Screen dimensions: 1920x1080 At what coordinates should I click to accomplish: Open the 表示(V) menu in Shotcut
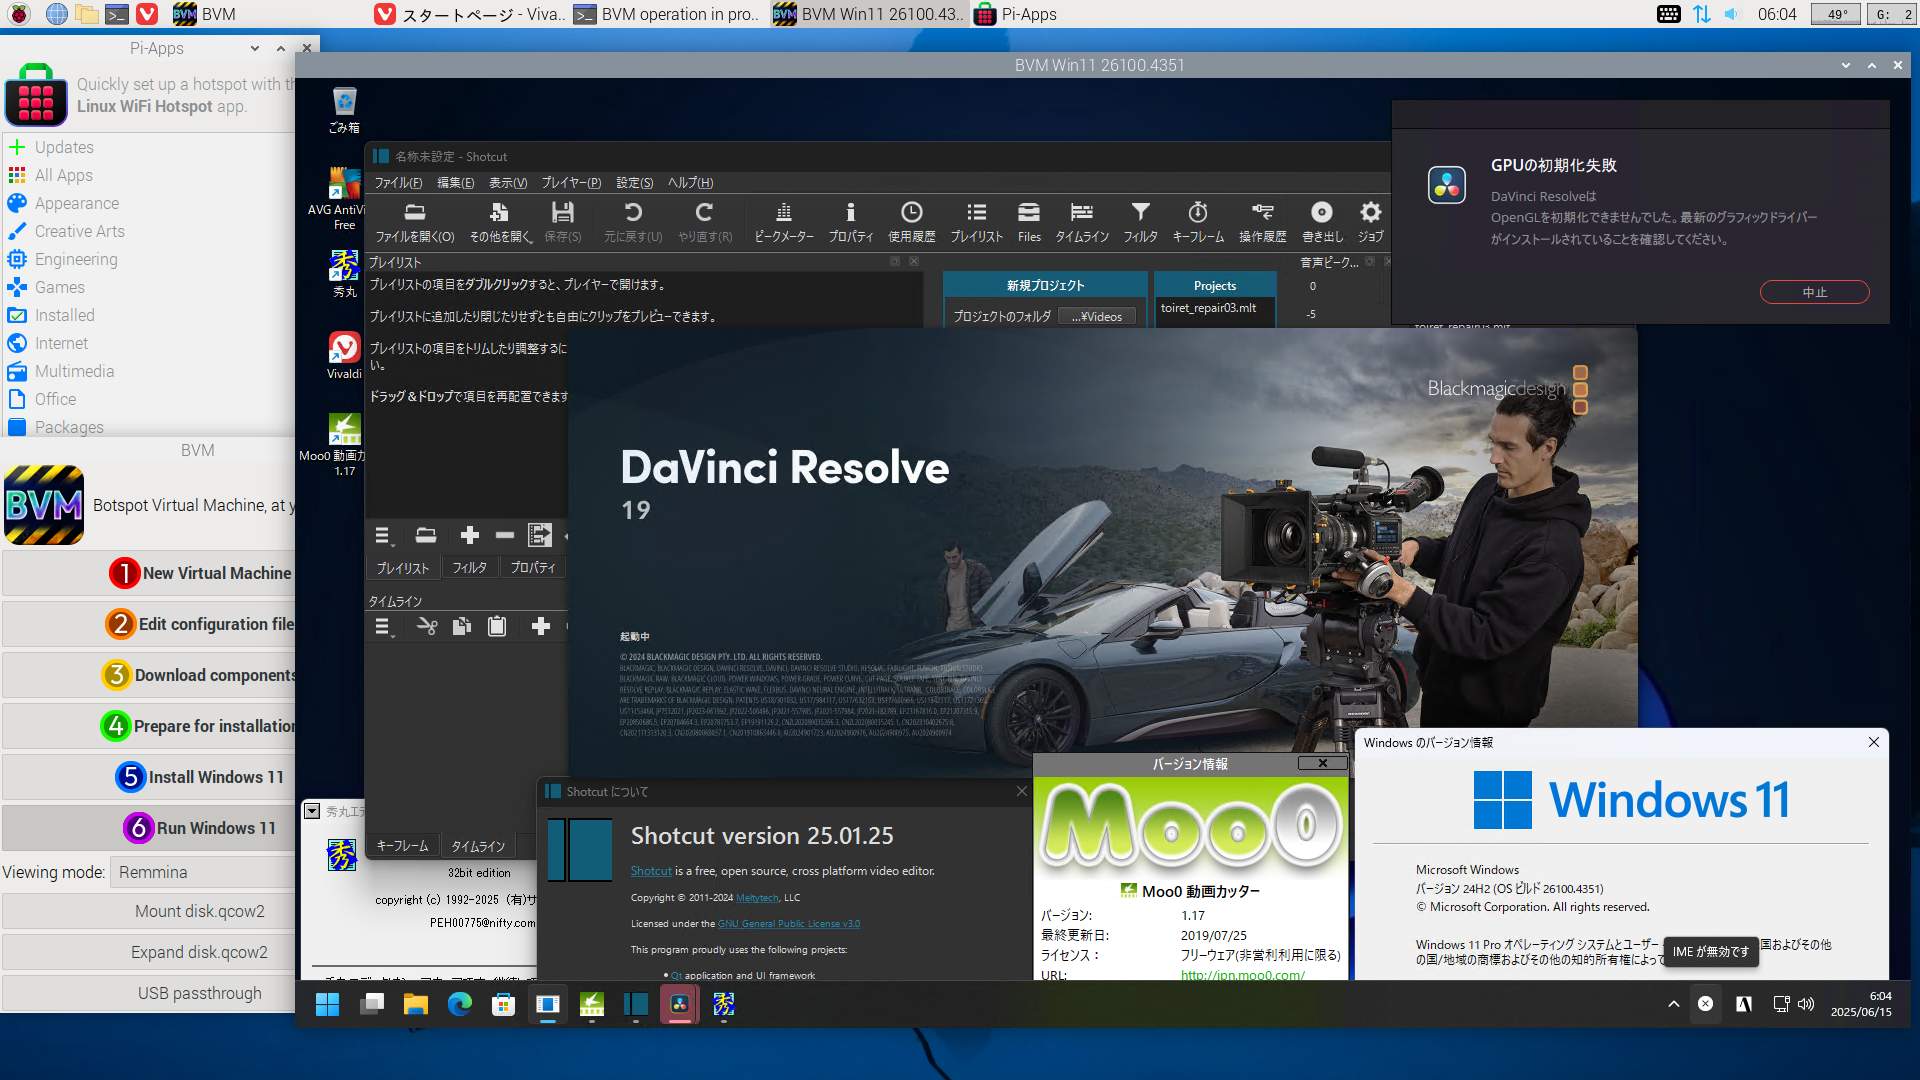[x=508, y=183]
